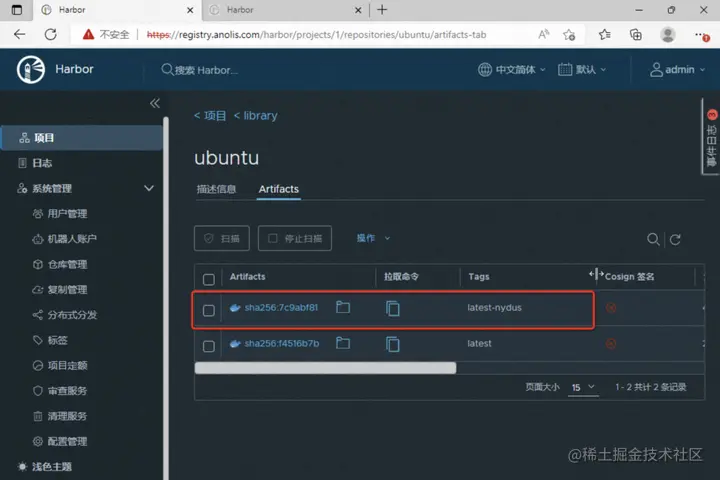Click Cosign status icon for latest row

(x=611, y=344)
